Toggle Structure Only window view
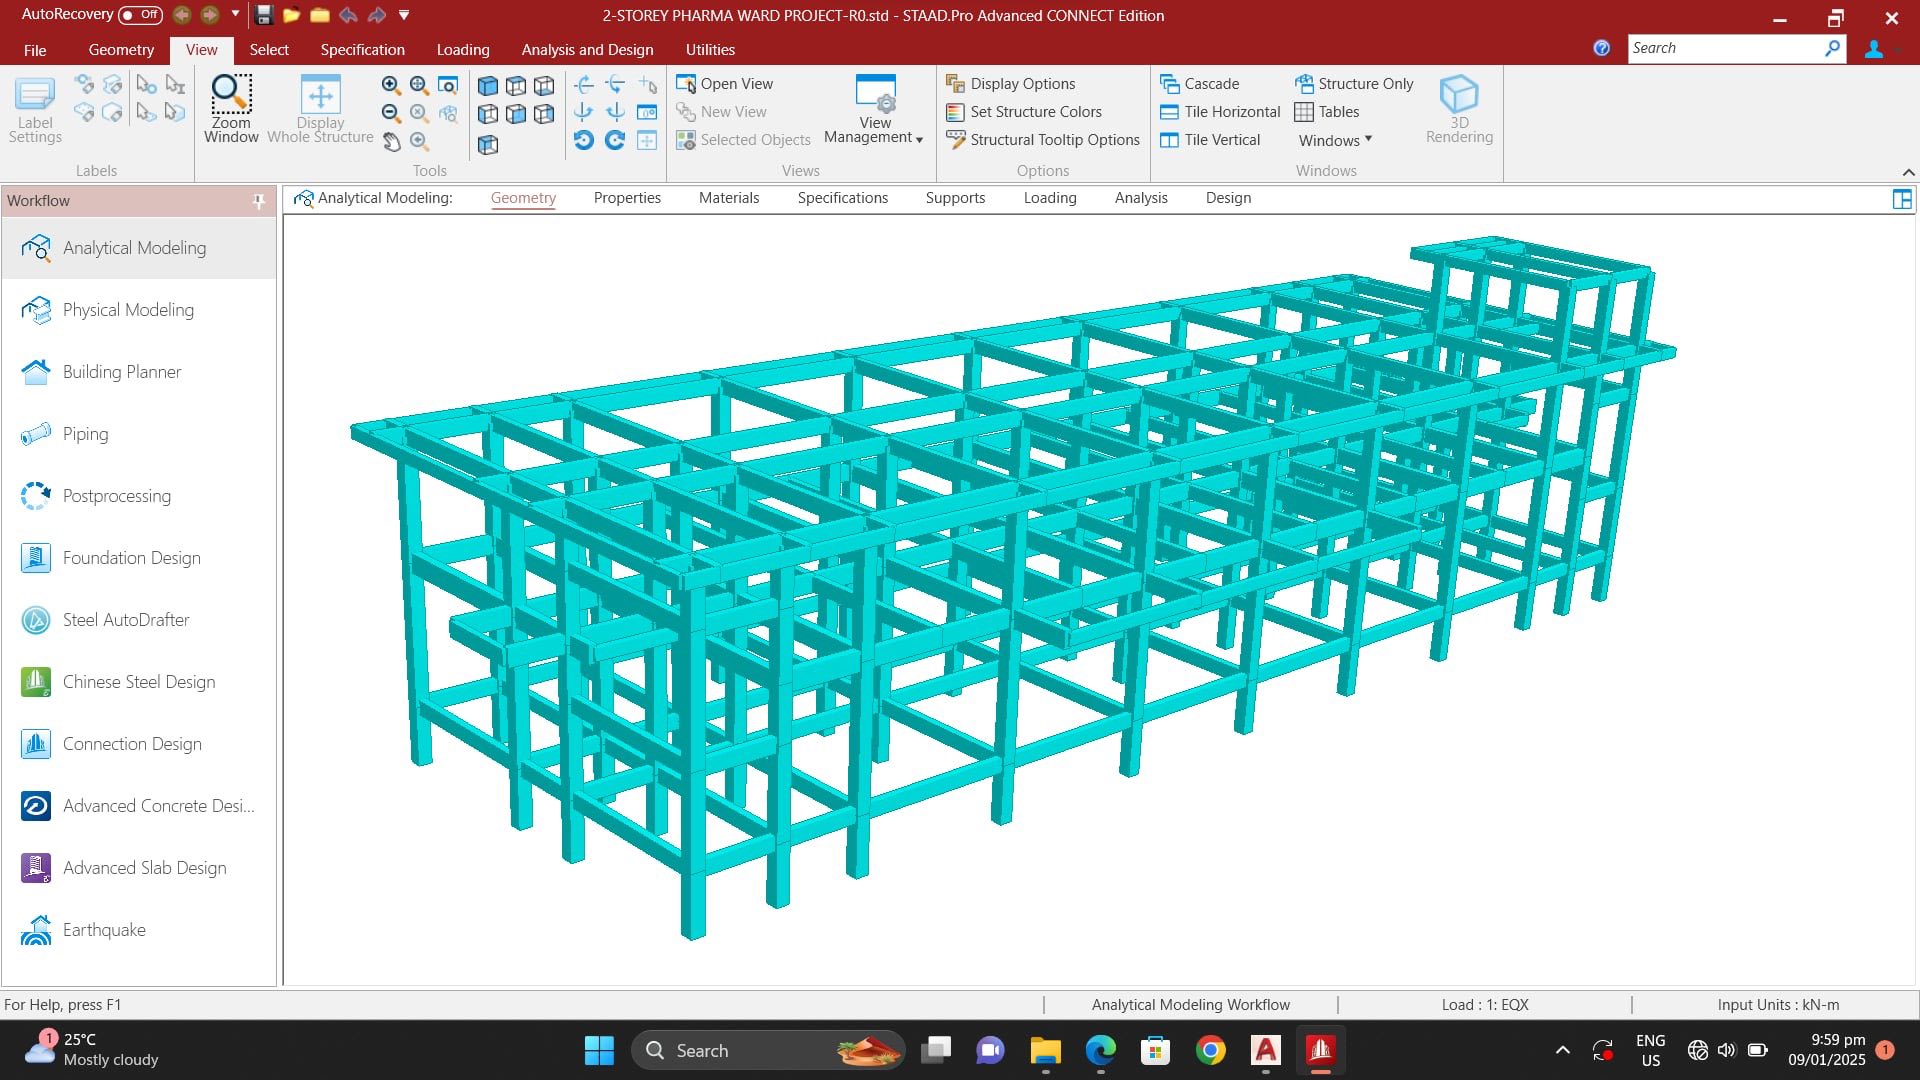 pos(1355,84)
